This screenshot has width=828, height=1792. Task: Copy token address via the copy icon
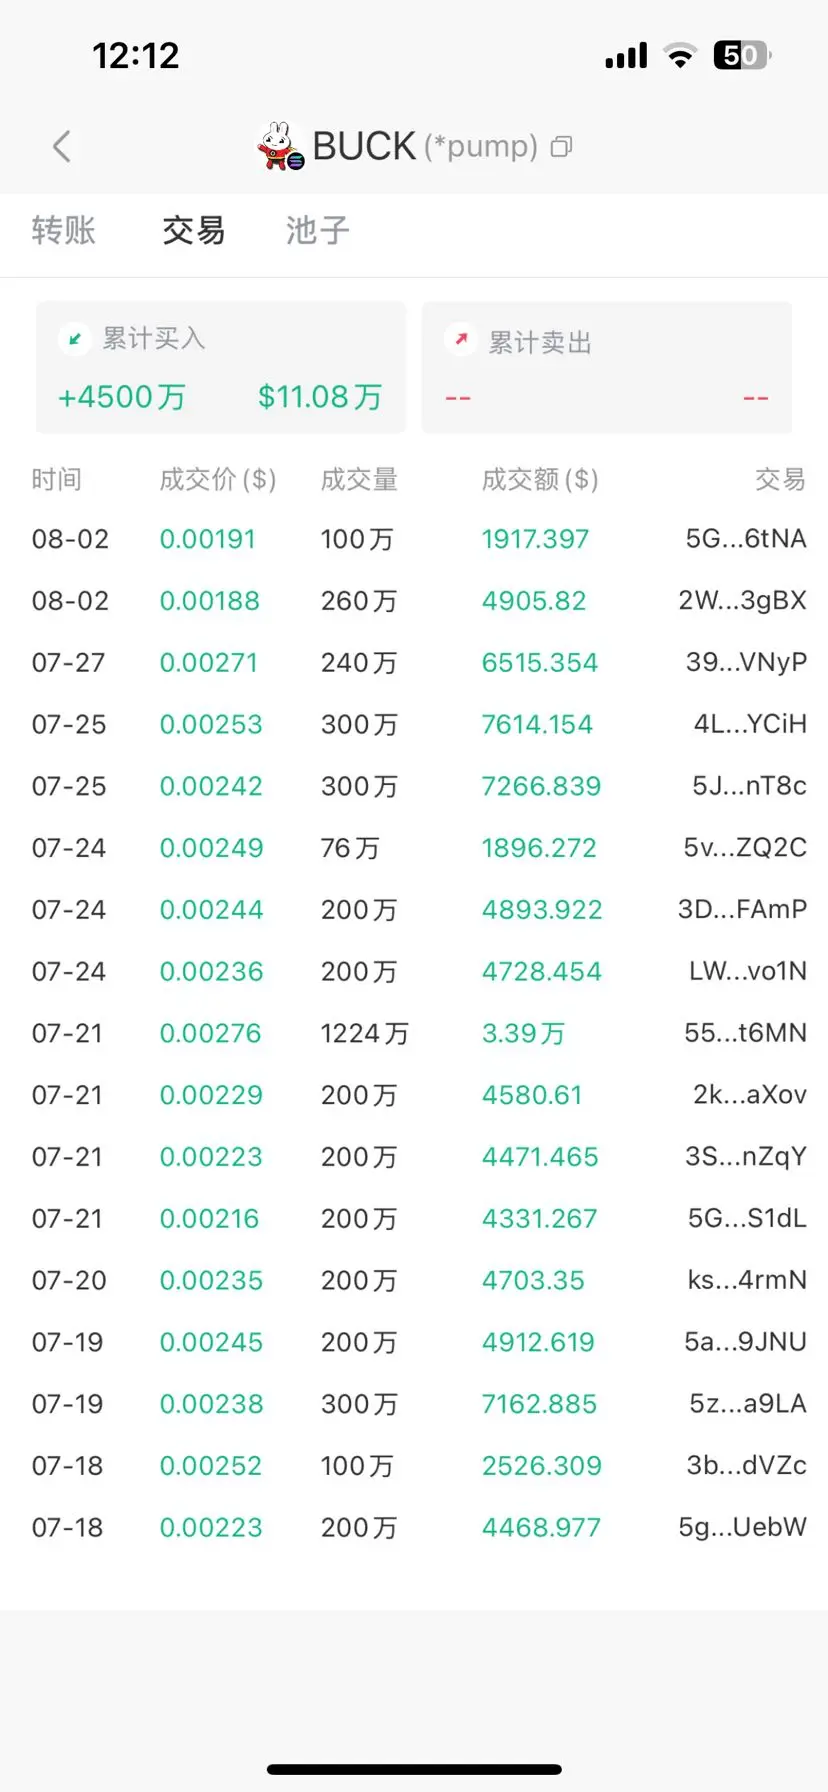pyautogui.click(x=562, y=147)
